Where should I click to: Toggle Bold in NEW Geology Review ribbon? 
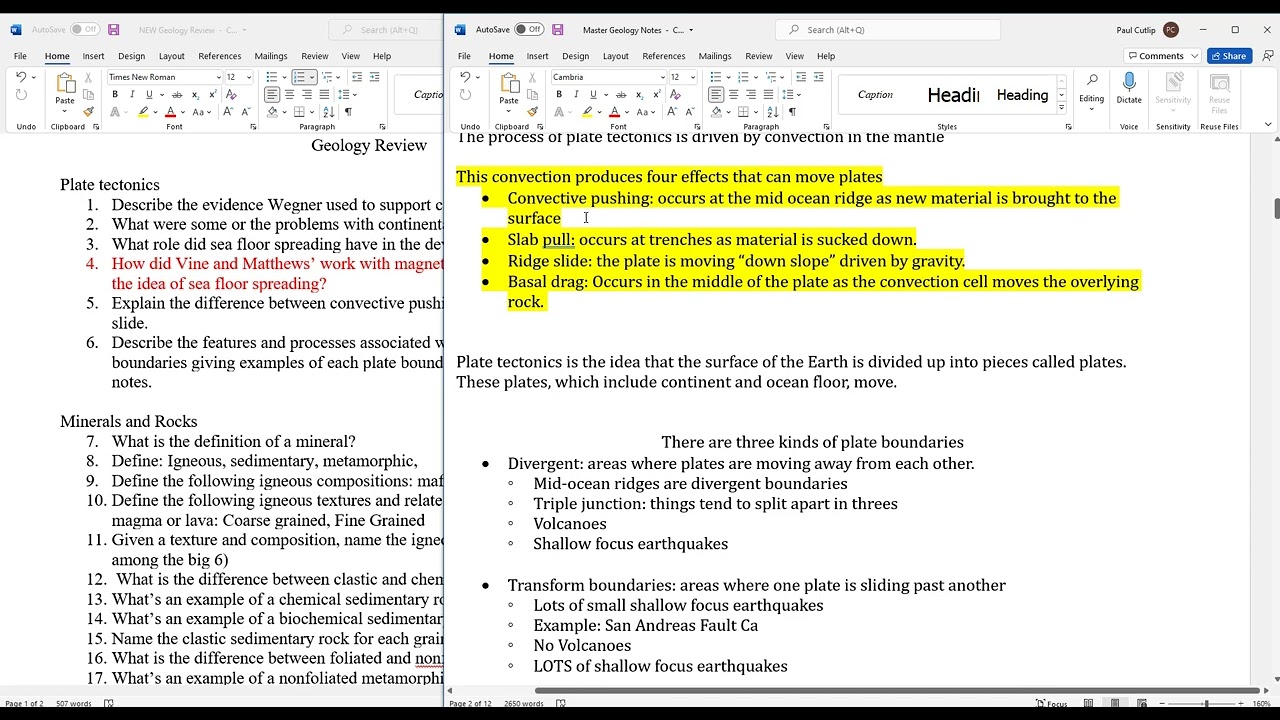[115, 94]
